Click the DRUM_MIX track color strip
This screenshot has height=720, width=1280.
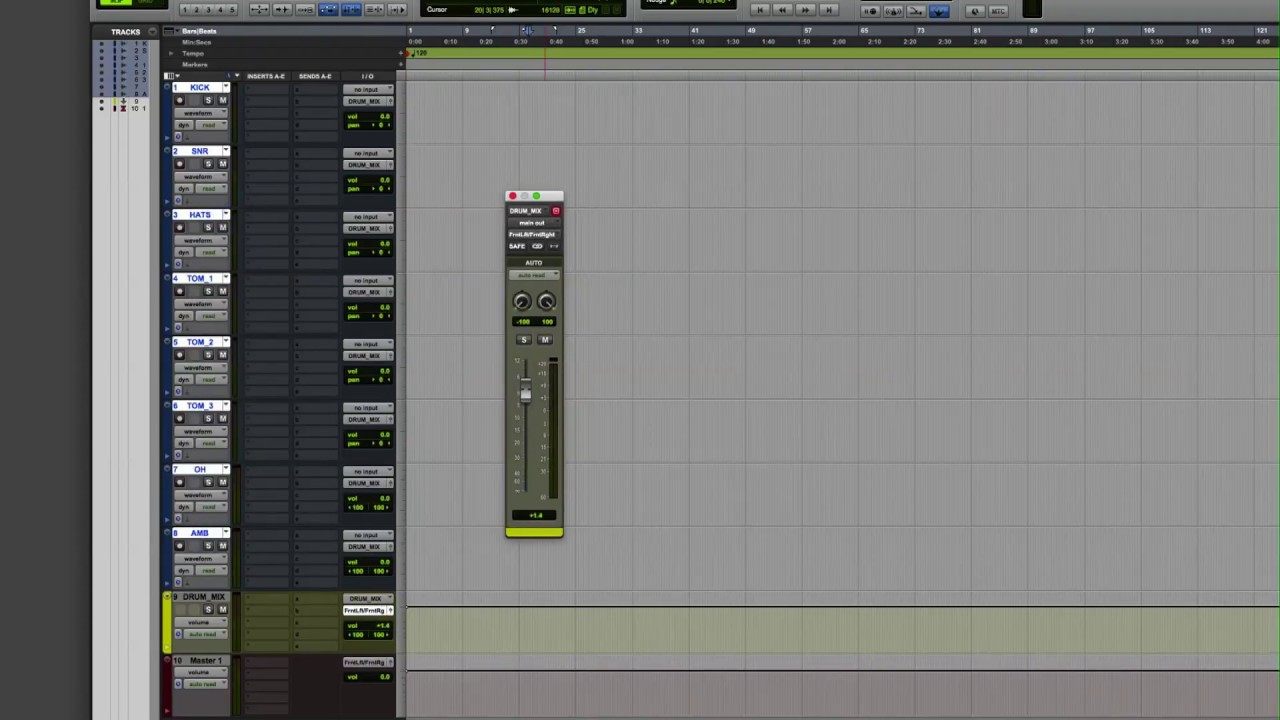[x=168, y=622]
